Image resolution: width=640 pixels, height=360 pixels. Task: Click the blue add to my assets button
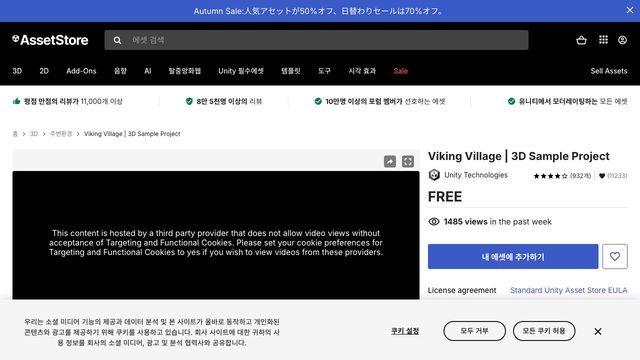point(513,256)
